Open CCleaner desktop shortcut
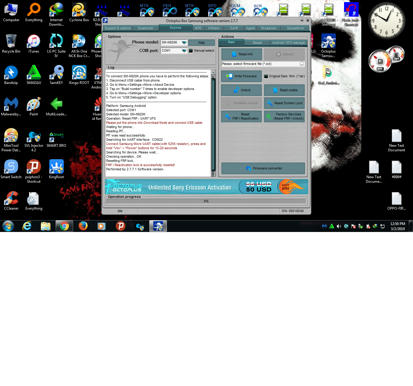The width and height of the screenshot is (413, 386). click(11, 201)
